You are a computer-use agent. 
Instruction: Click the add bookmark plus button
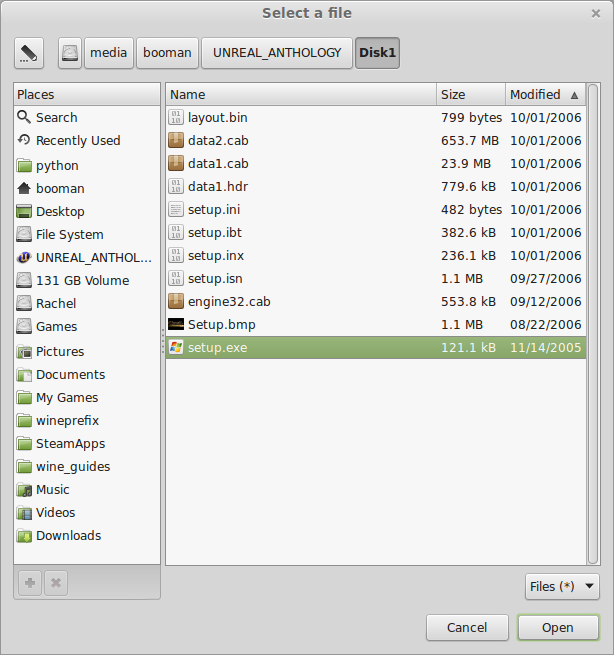[30, 583]
